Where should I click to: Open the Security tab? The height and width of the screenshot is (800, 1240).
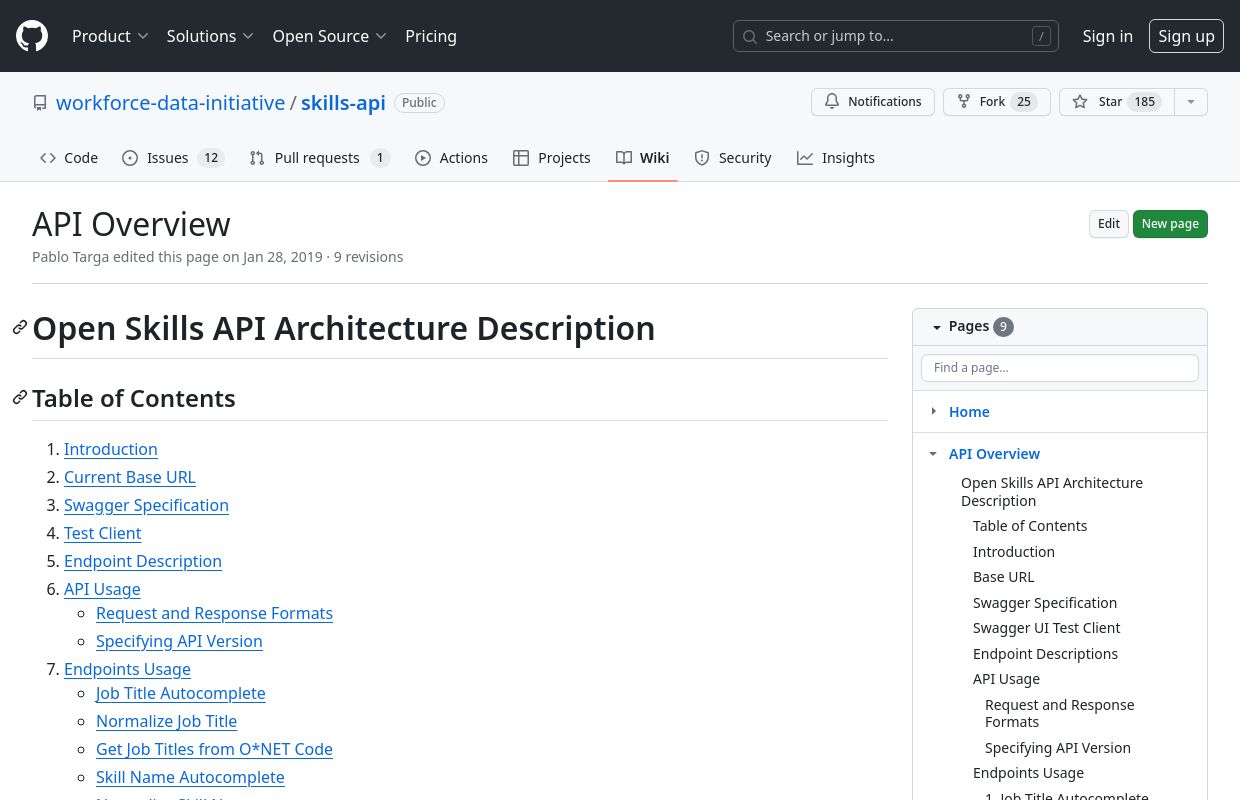pos(733,158)
